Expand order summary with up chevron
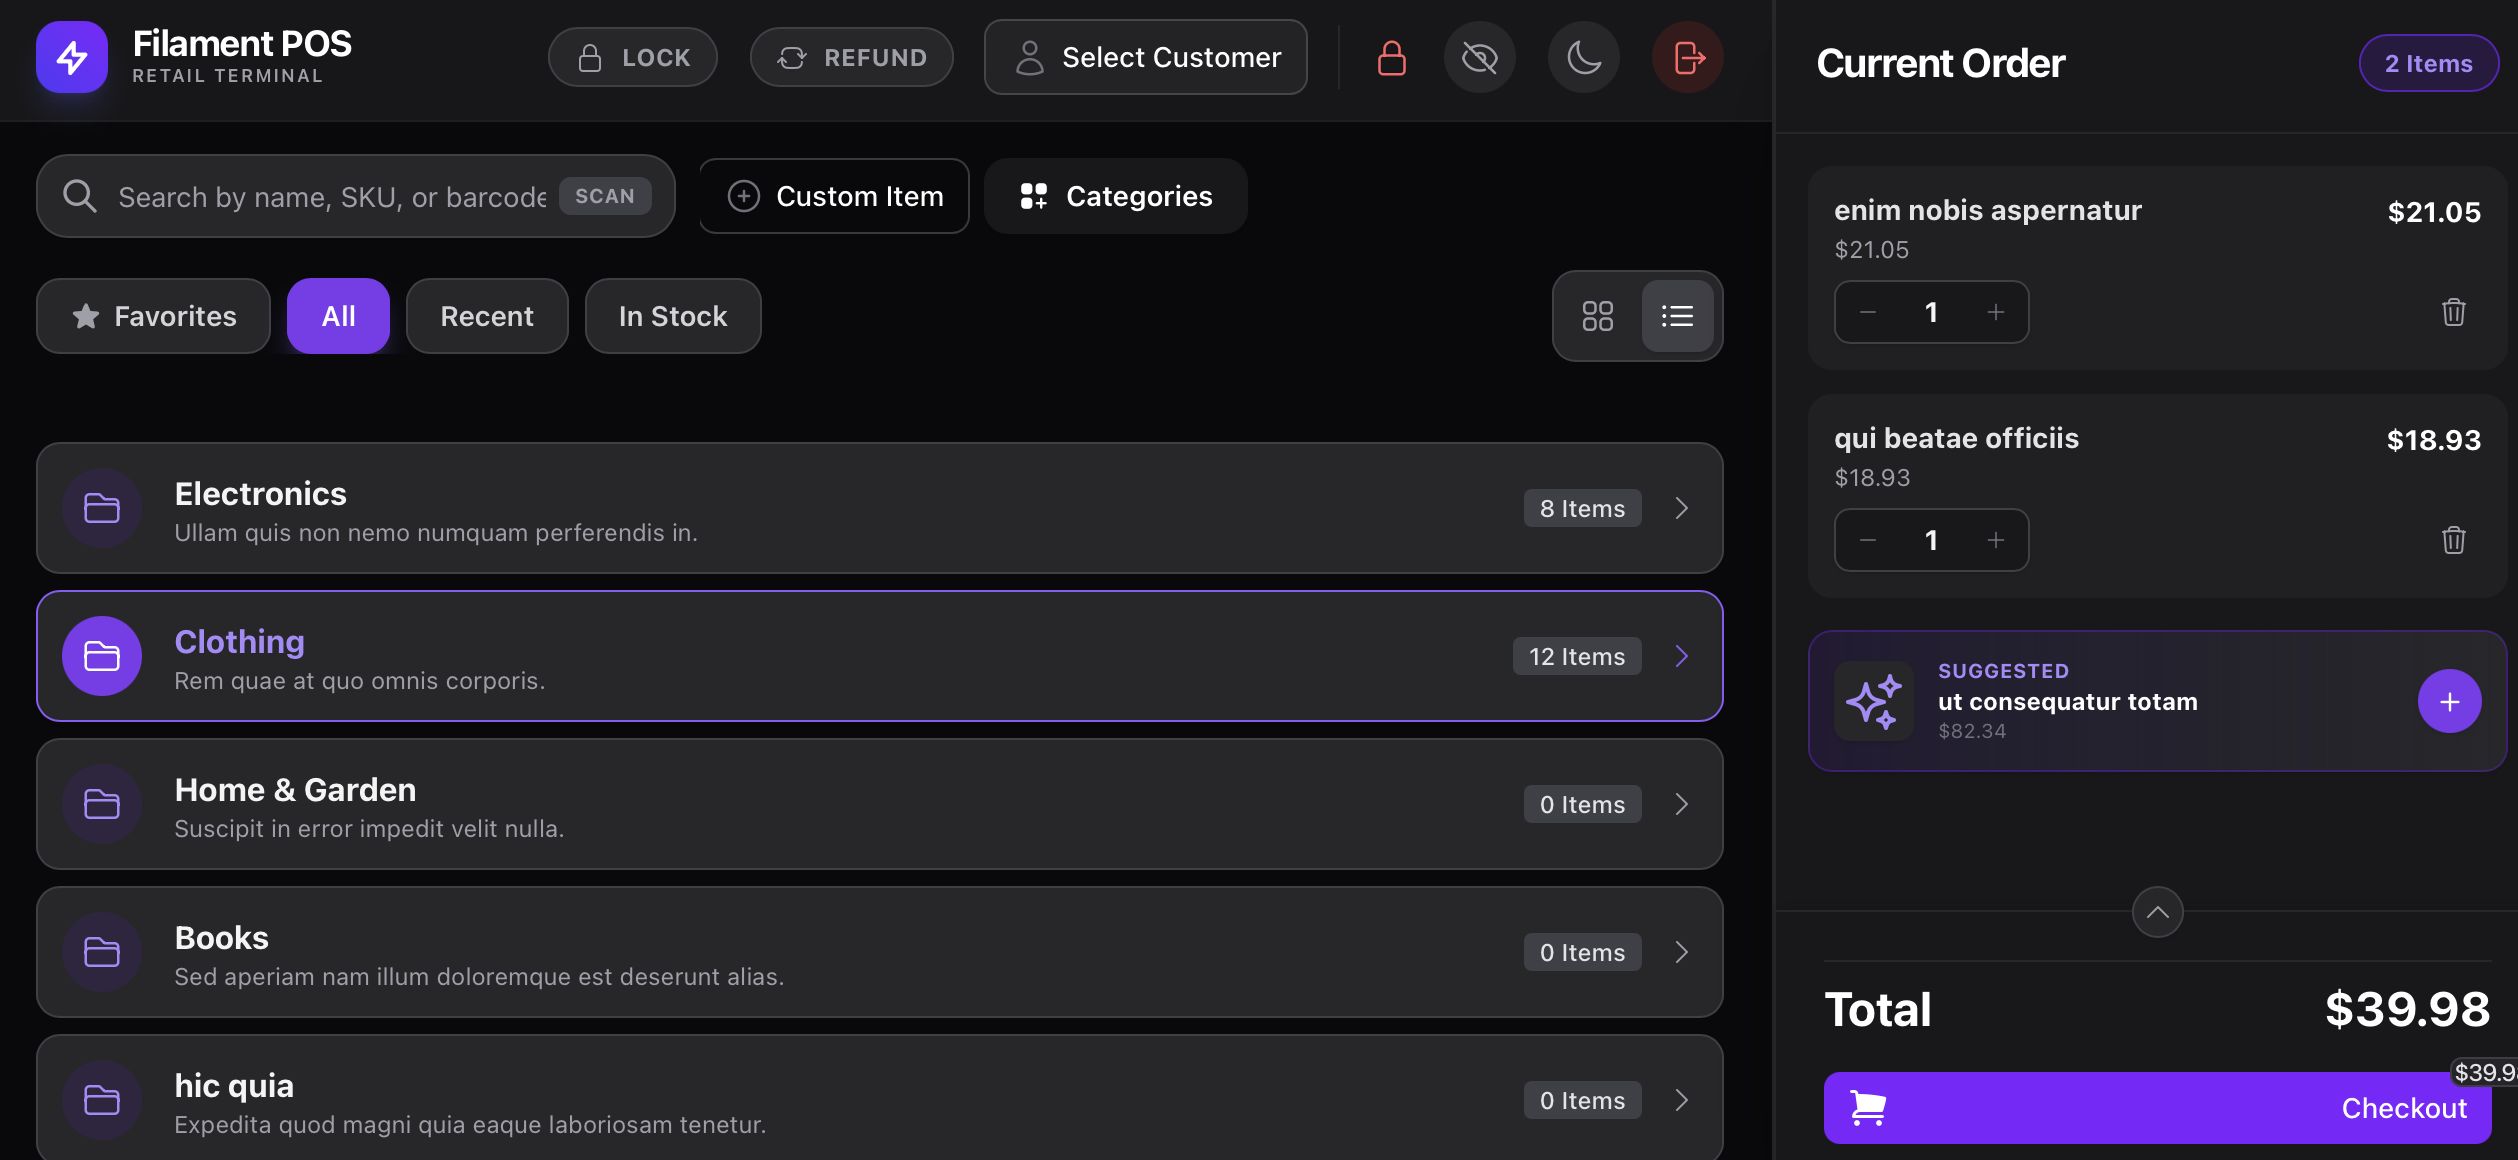Screen dimensions: 2518x1160 [2157, 912]
